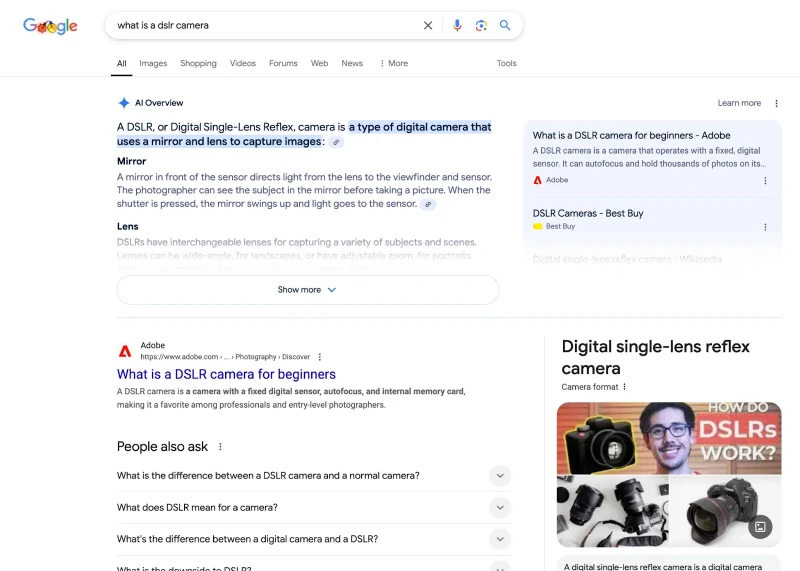Switch to the Web tab
The image size is (800, 571).
pyautogui.click(x=319, y=63)
